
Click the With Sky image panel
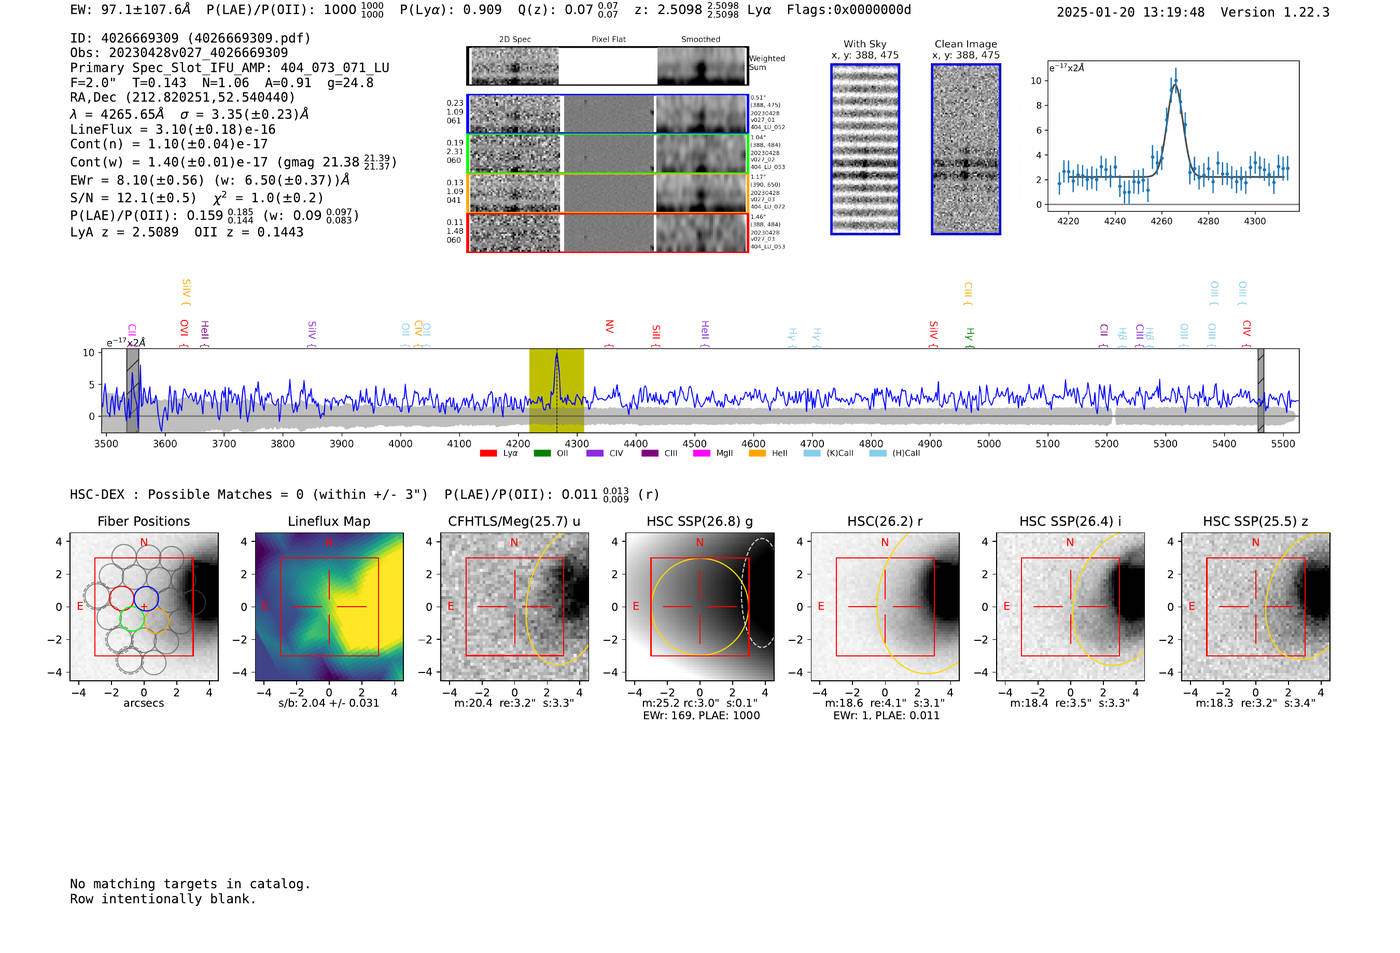[865, 149]
